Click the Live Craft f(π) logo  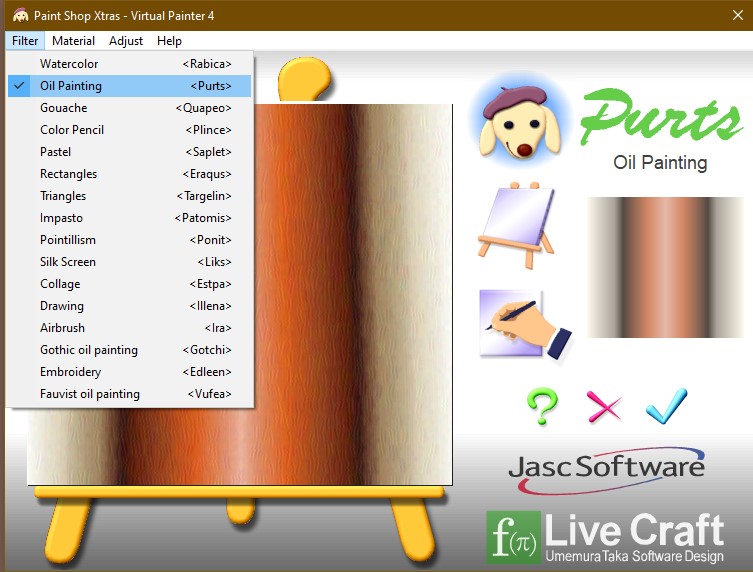(514, 537)
